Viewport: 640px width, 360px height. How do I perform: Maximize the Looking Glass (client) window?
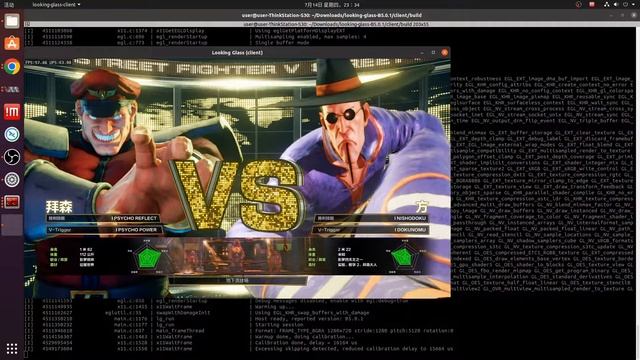click(x=433, y=52)
